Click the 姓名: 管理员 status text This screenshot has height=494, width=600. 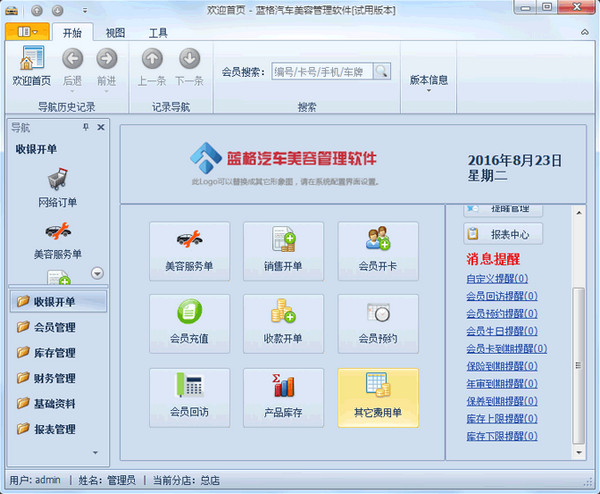pyautogui.click(x=107, y=480)
